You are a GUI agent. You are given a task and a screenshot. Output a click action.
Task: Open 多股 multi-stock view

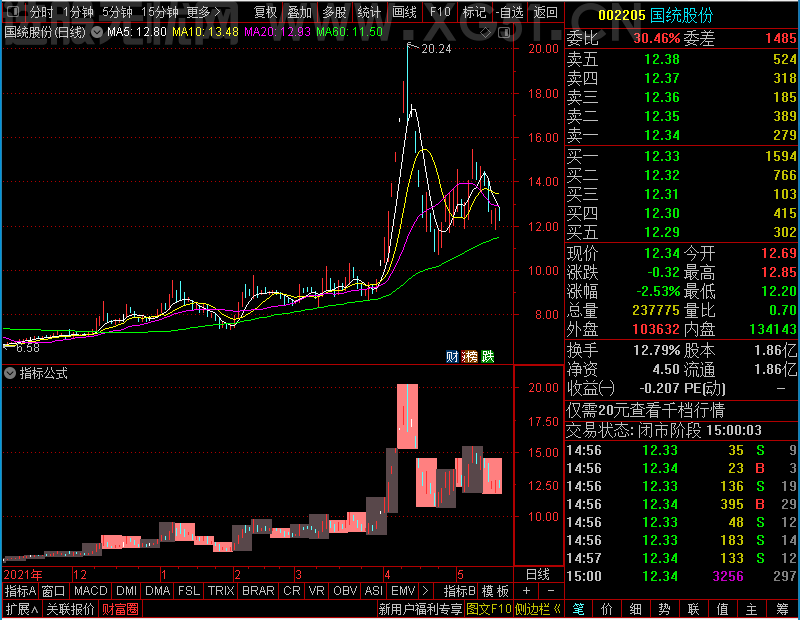coord(334,12)
